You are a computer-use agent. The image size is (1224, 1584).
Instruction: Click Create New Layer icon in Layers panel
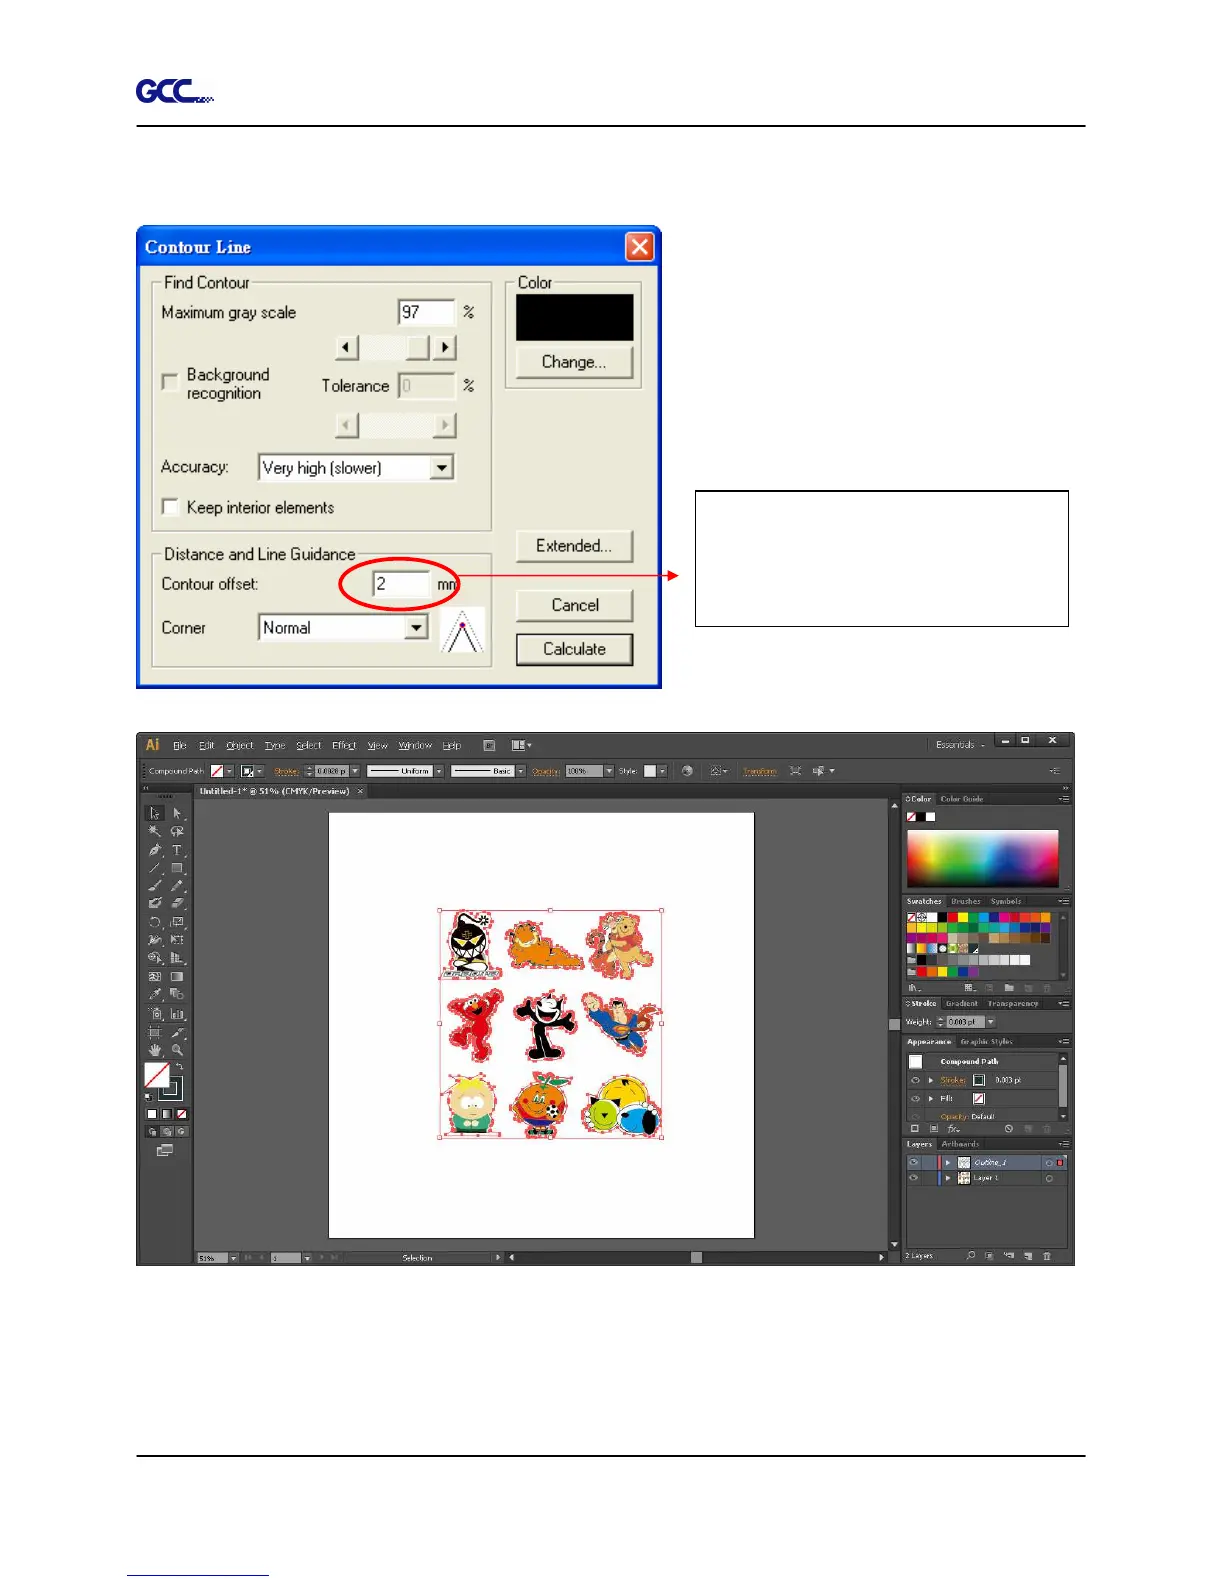pyautogui.click(x=1028, y=1256)
